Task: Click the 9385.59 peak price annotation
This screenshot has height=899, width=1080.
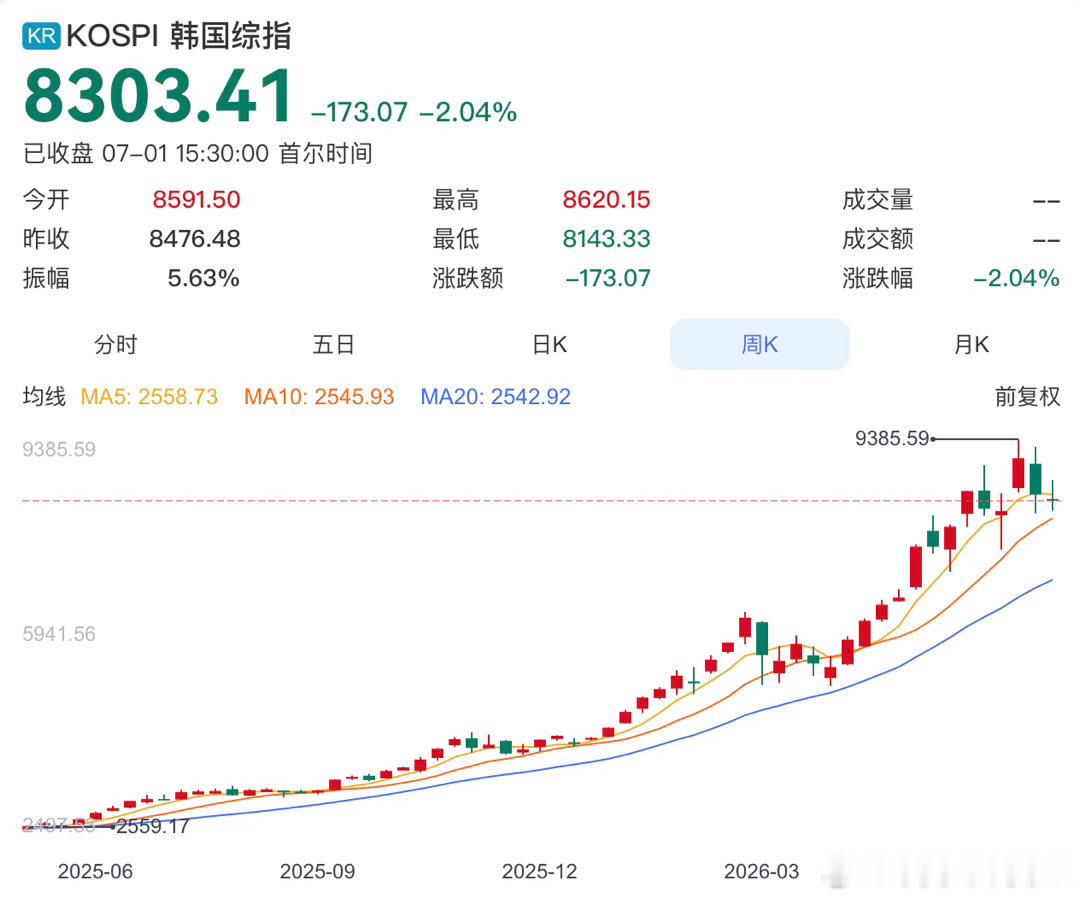Action: click(892, 438)
